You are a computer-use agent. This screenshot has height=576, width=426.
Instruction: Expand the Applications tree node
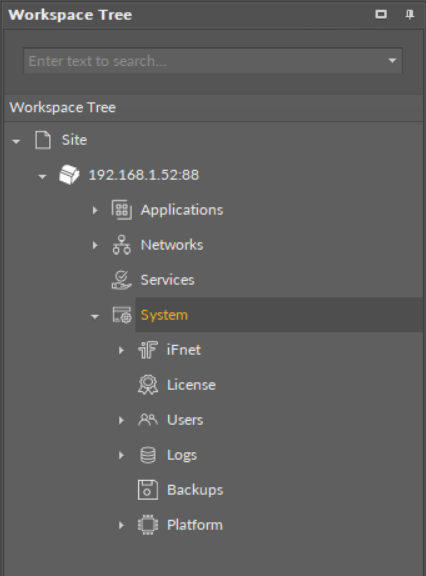(95, 210)
